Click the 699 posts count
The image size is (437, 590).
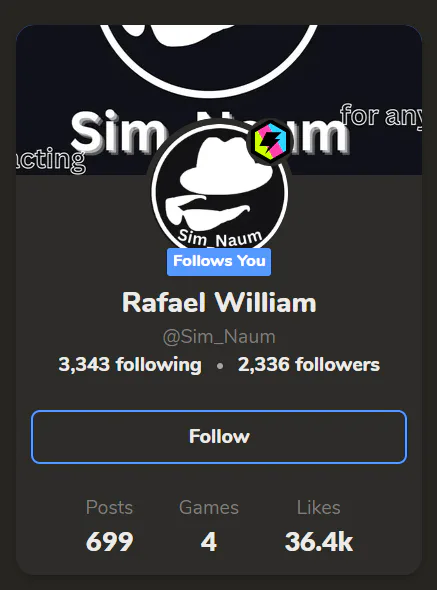point(110,542)
